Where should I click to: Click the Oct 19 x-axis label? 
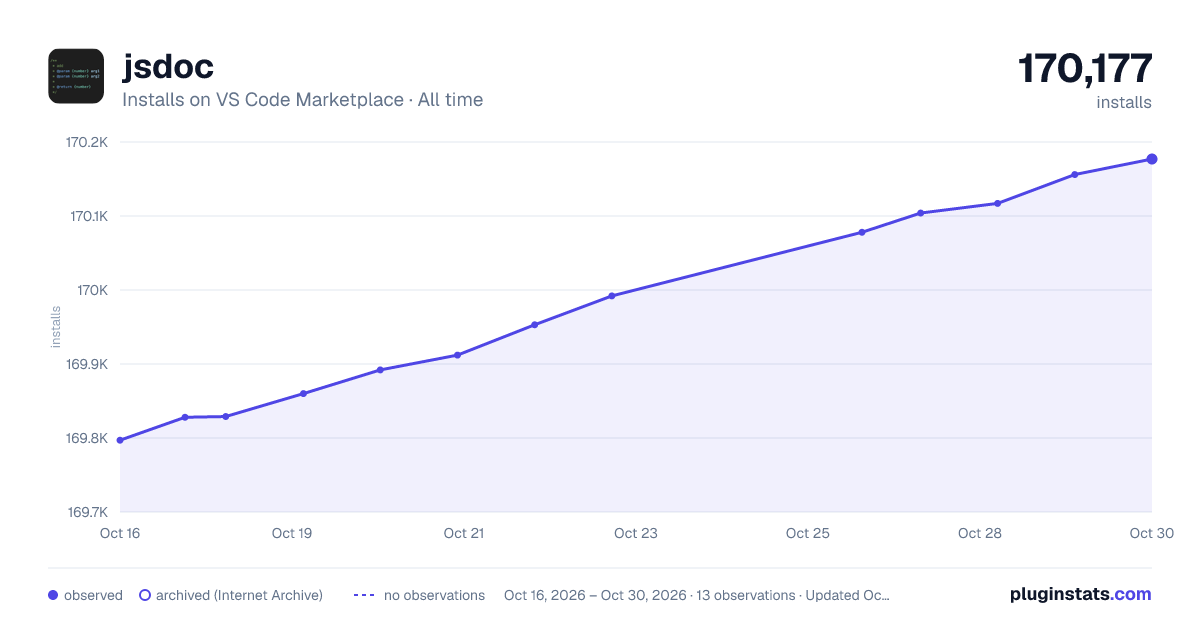pos(292,533)
